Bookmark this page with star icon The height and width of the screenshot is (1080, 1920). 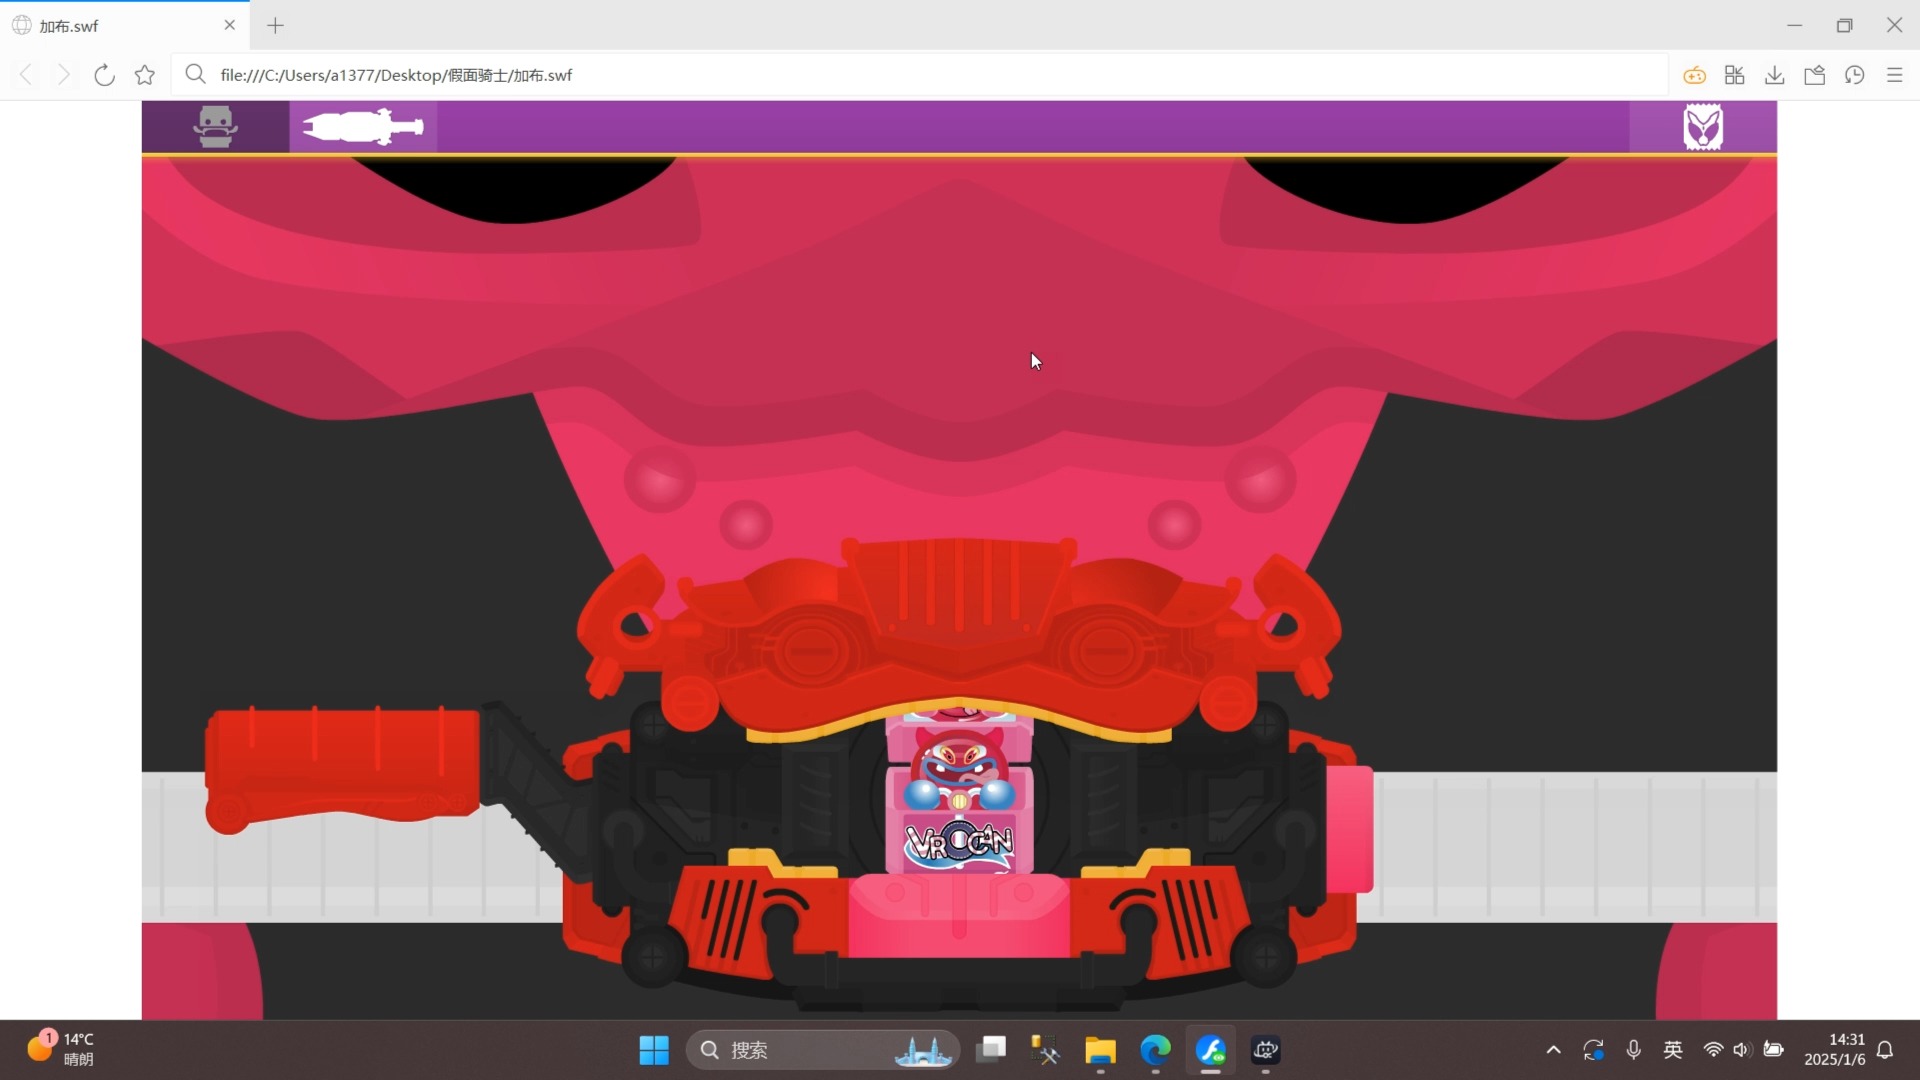point(145,75)
